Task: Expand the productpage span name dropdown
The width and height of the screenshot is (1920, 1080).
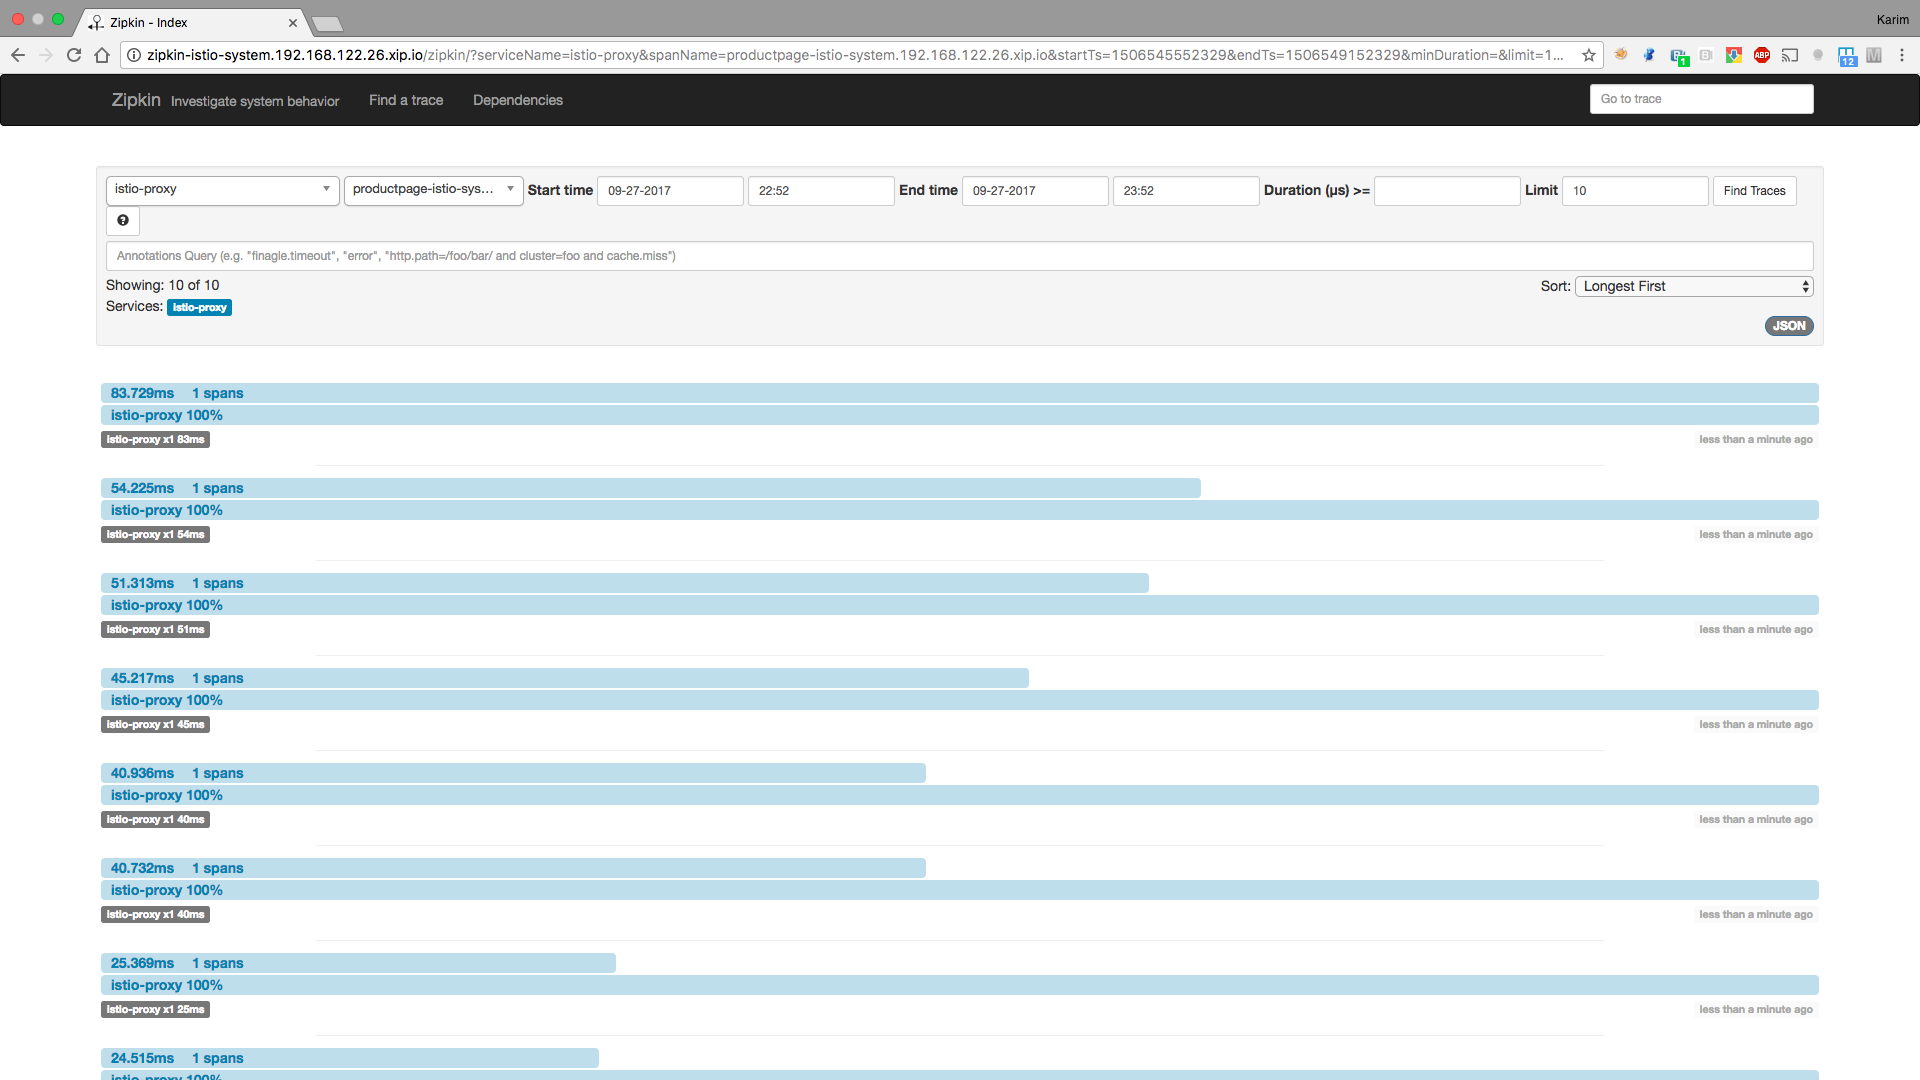Action: coord(433,190)
